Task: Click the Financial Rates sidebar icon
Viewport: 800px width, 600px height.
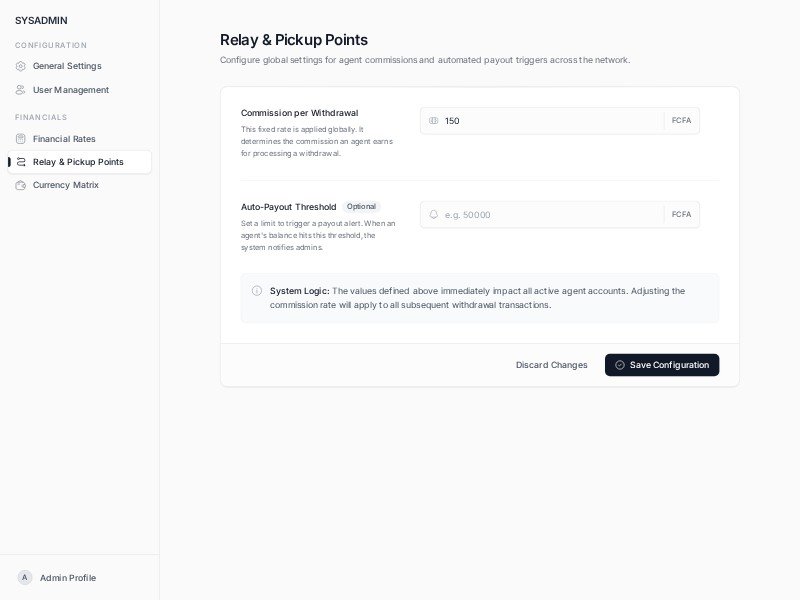Action: point(21,139)
